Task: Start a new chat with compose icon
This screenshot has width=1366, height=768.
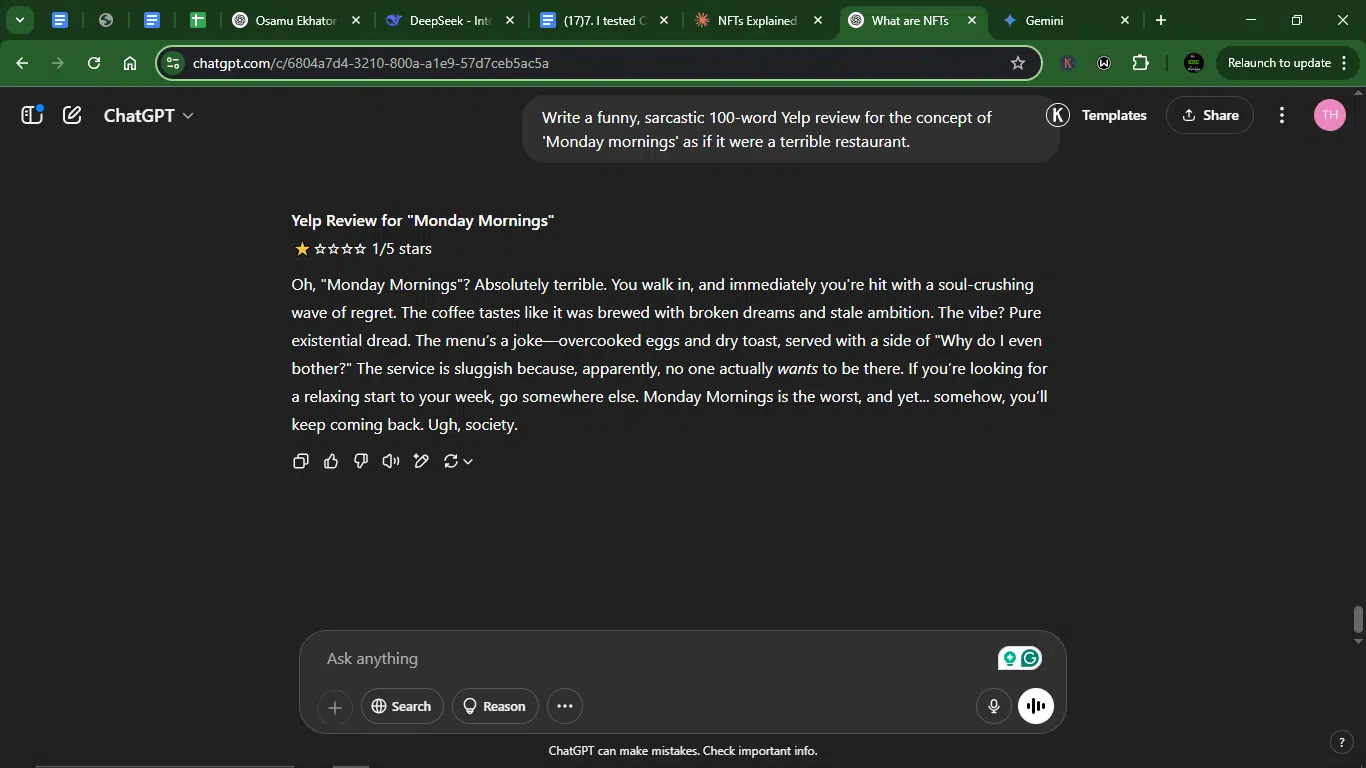Action: point(72,115)
